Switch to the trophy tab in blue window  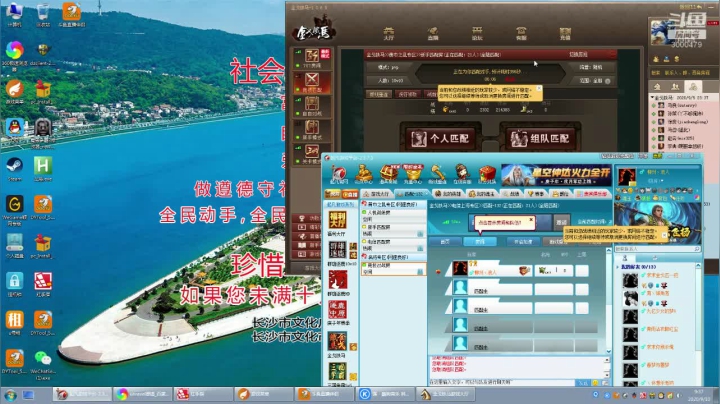[535, 194]
